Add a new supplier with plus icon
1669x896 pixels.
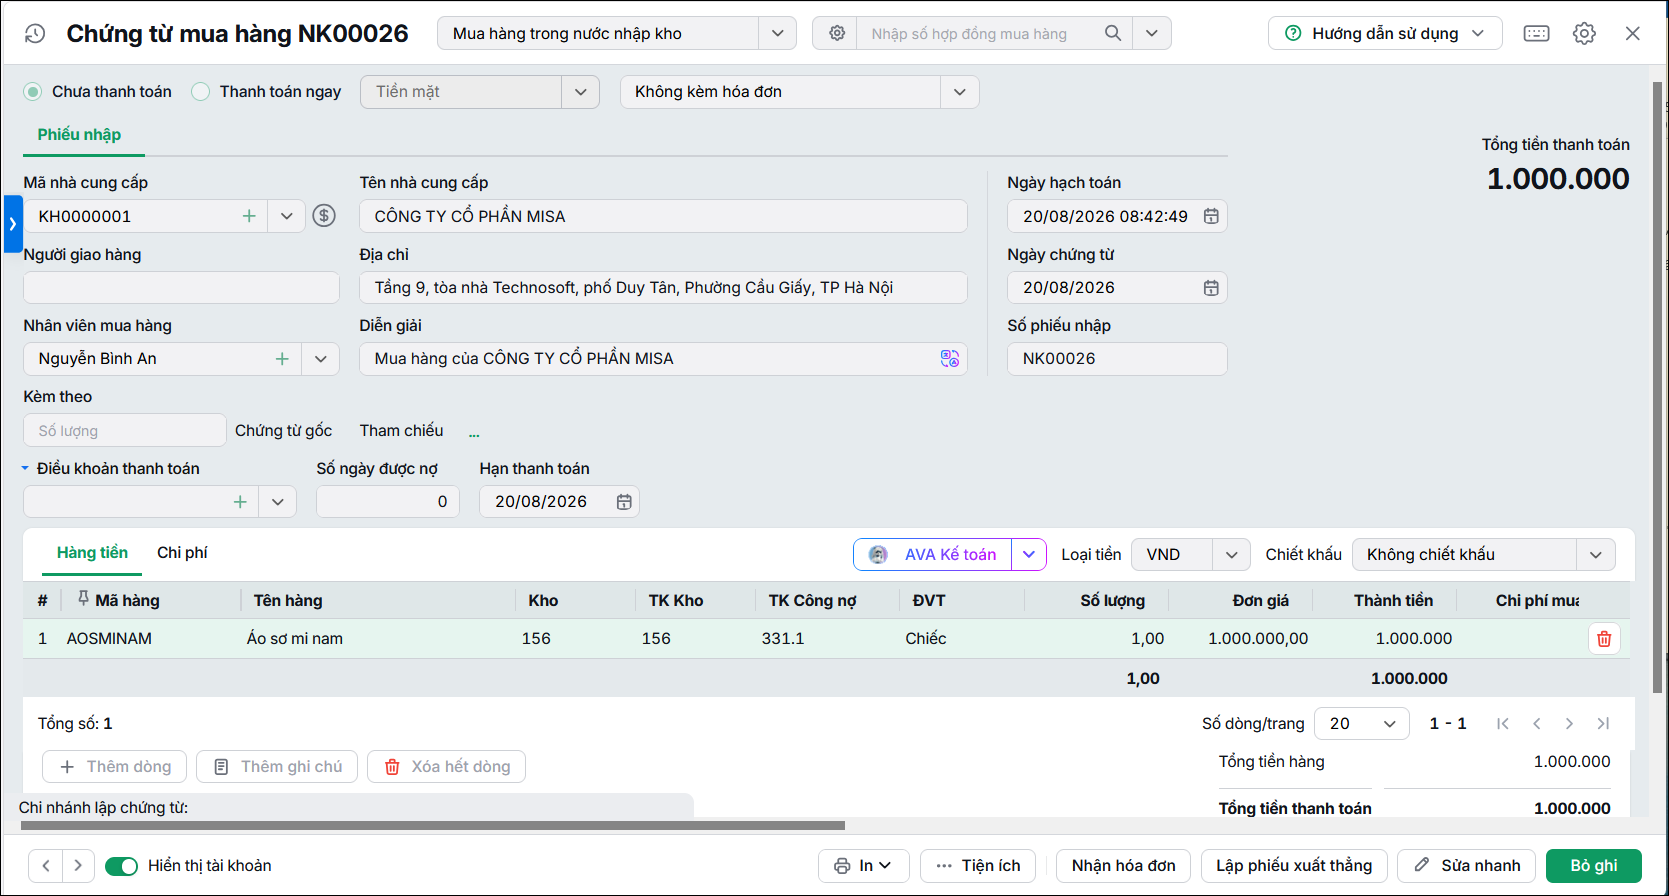click(x=249, y=216)
